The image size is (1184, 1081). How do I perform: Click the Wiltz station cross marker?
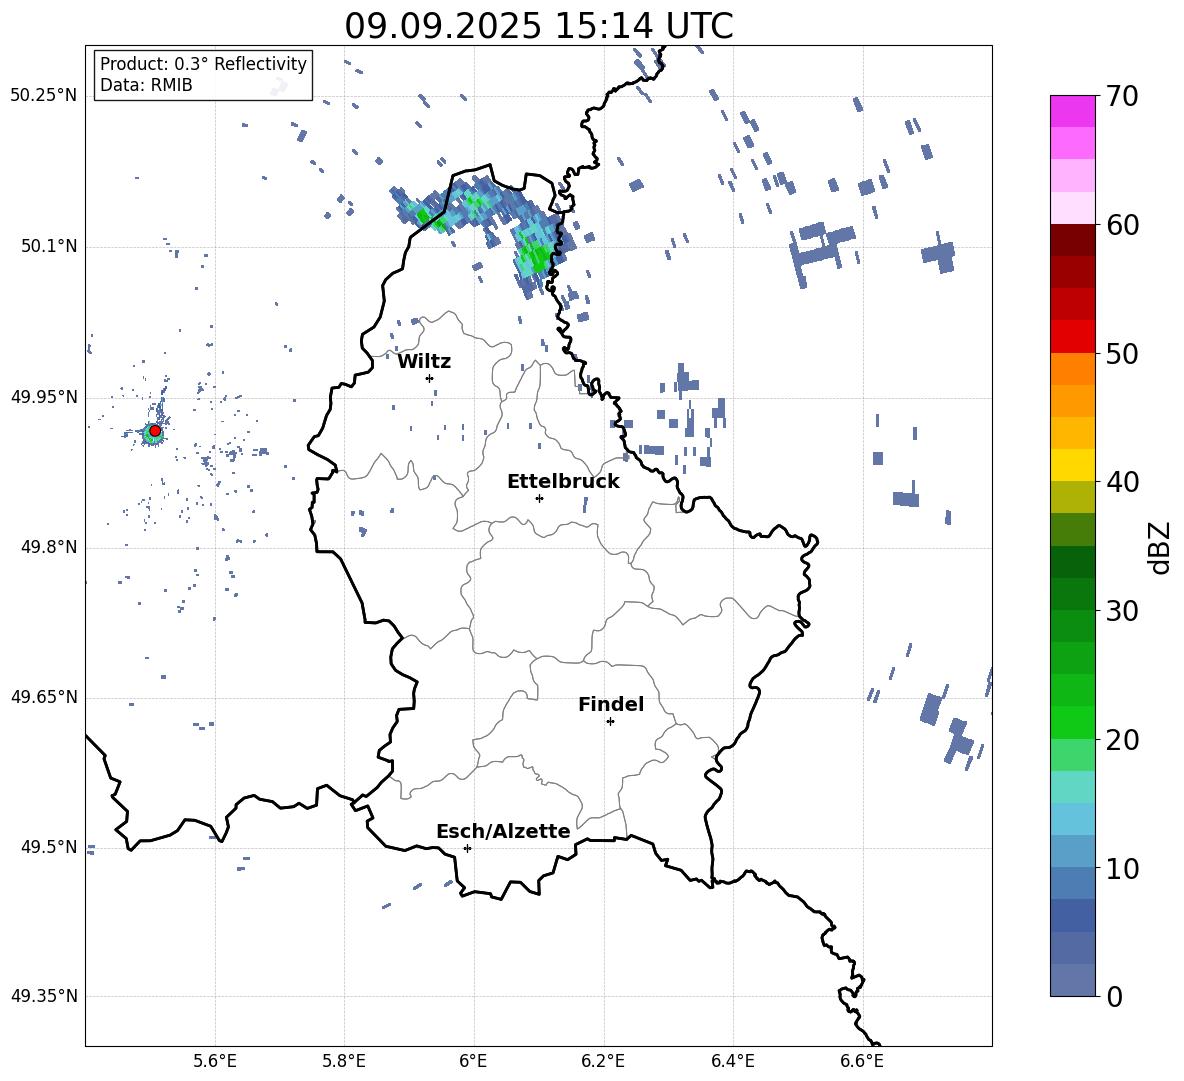pyautogui.click(x=430, y=378)
